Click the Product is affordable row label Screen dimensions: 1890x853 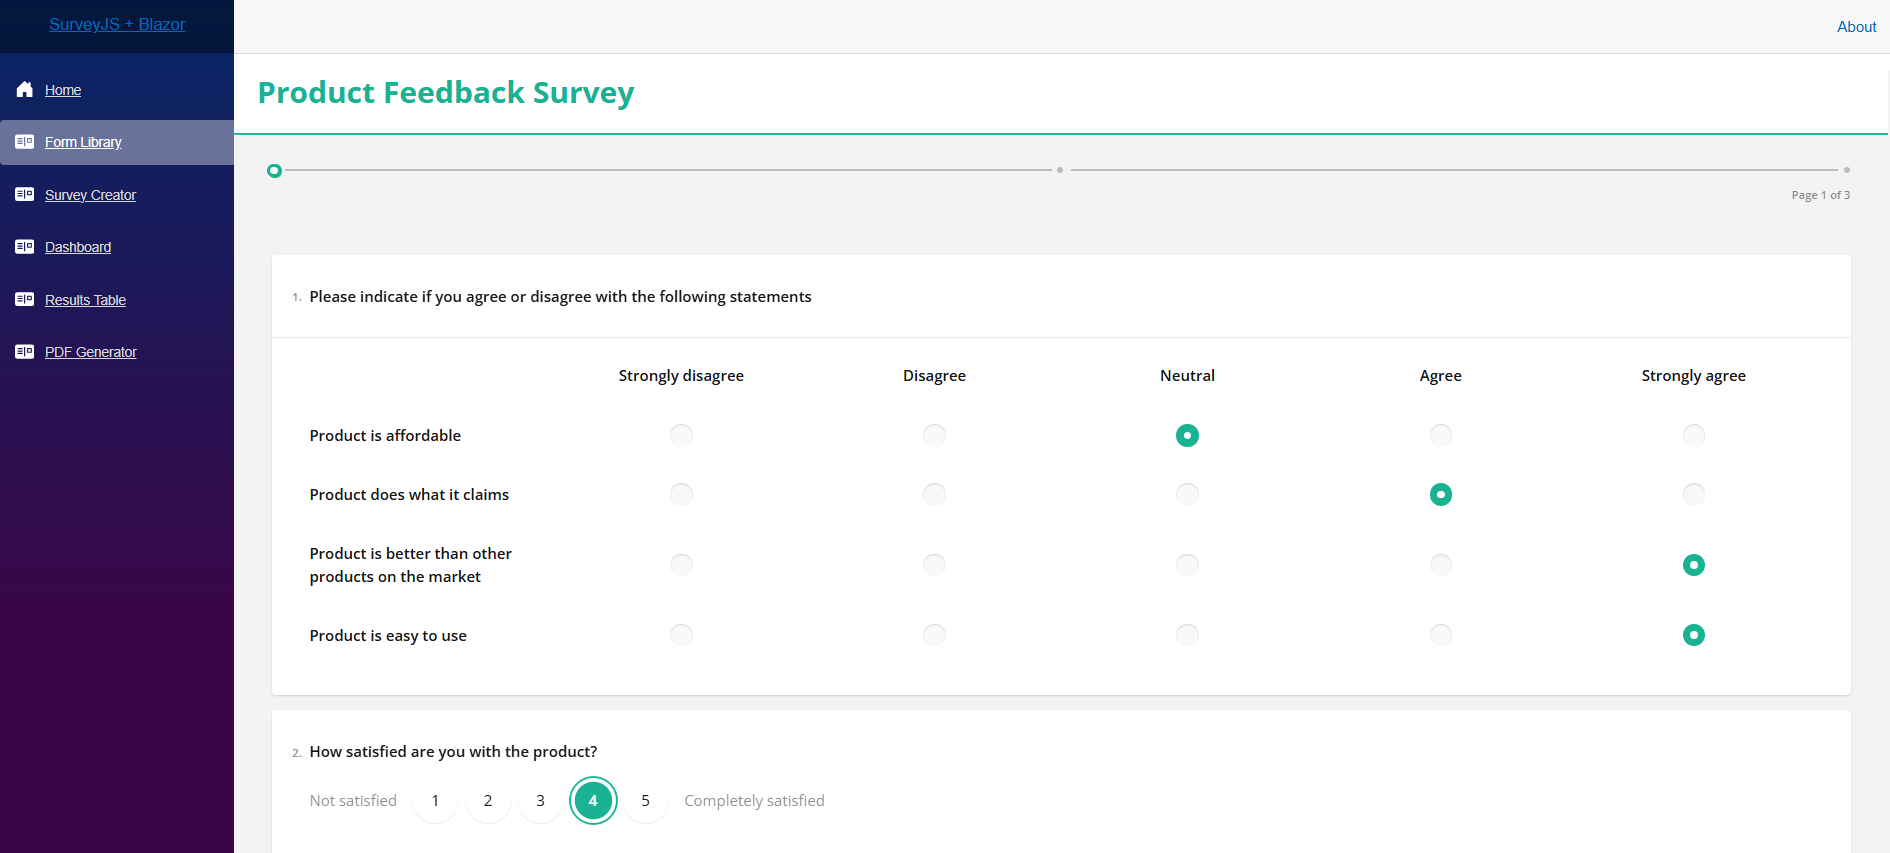pos(385,436)
